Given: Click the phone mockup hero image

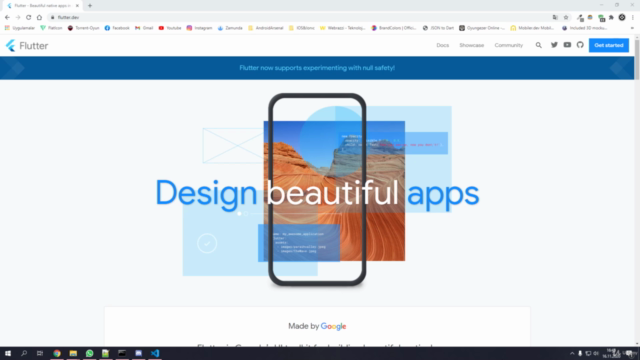Looking at the screenshot, I should (x=317, y=189).
